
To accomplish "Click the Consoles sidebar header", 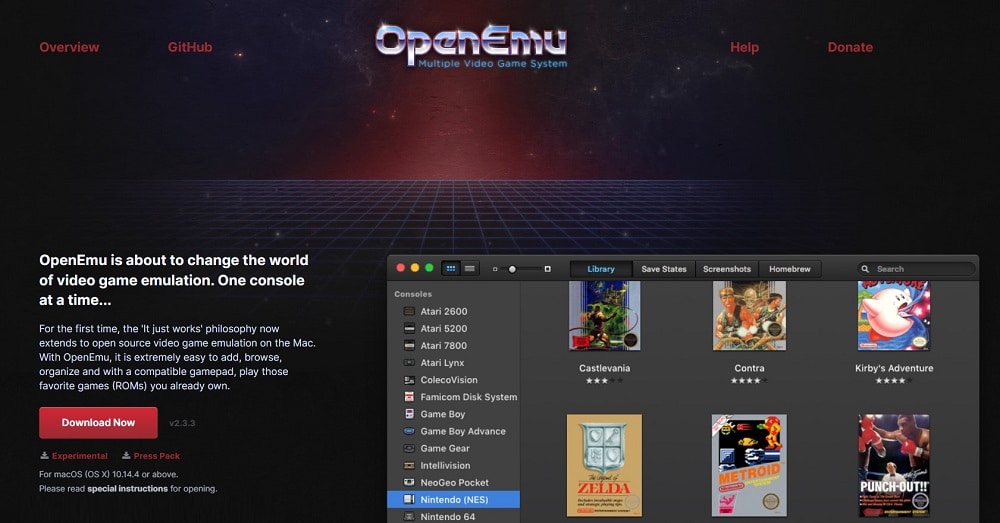I will [x=413, y=294].
